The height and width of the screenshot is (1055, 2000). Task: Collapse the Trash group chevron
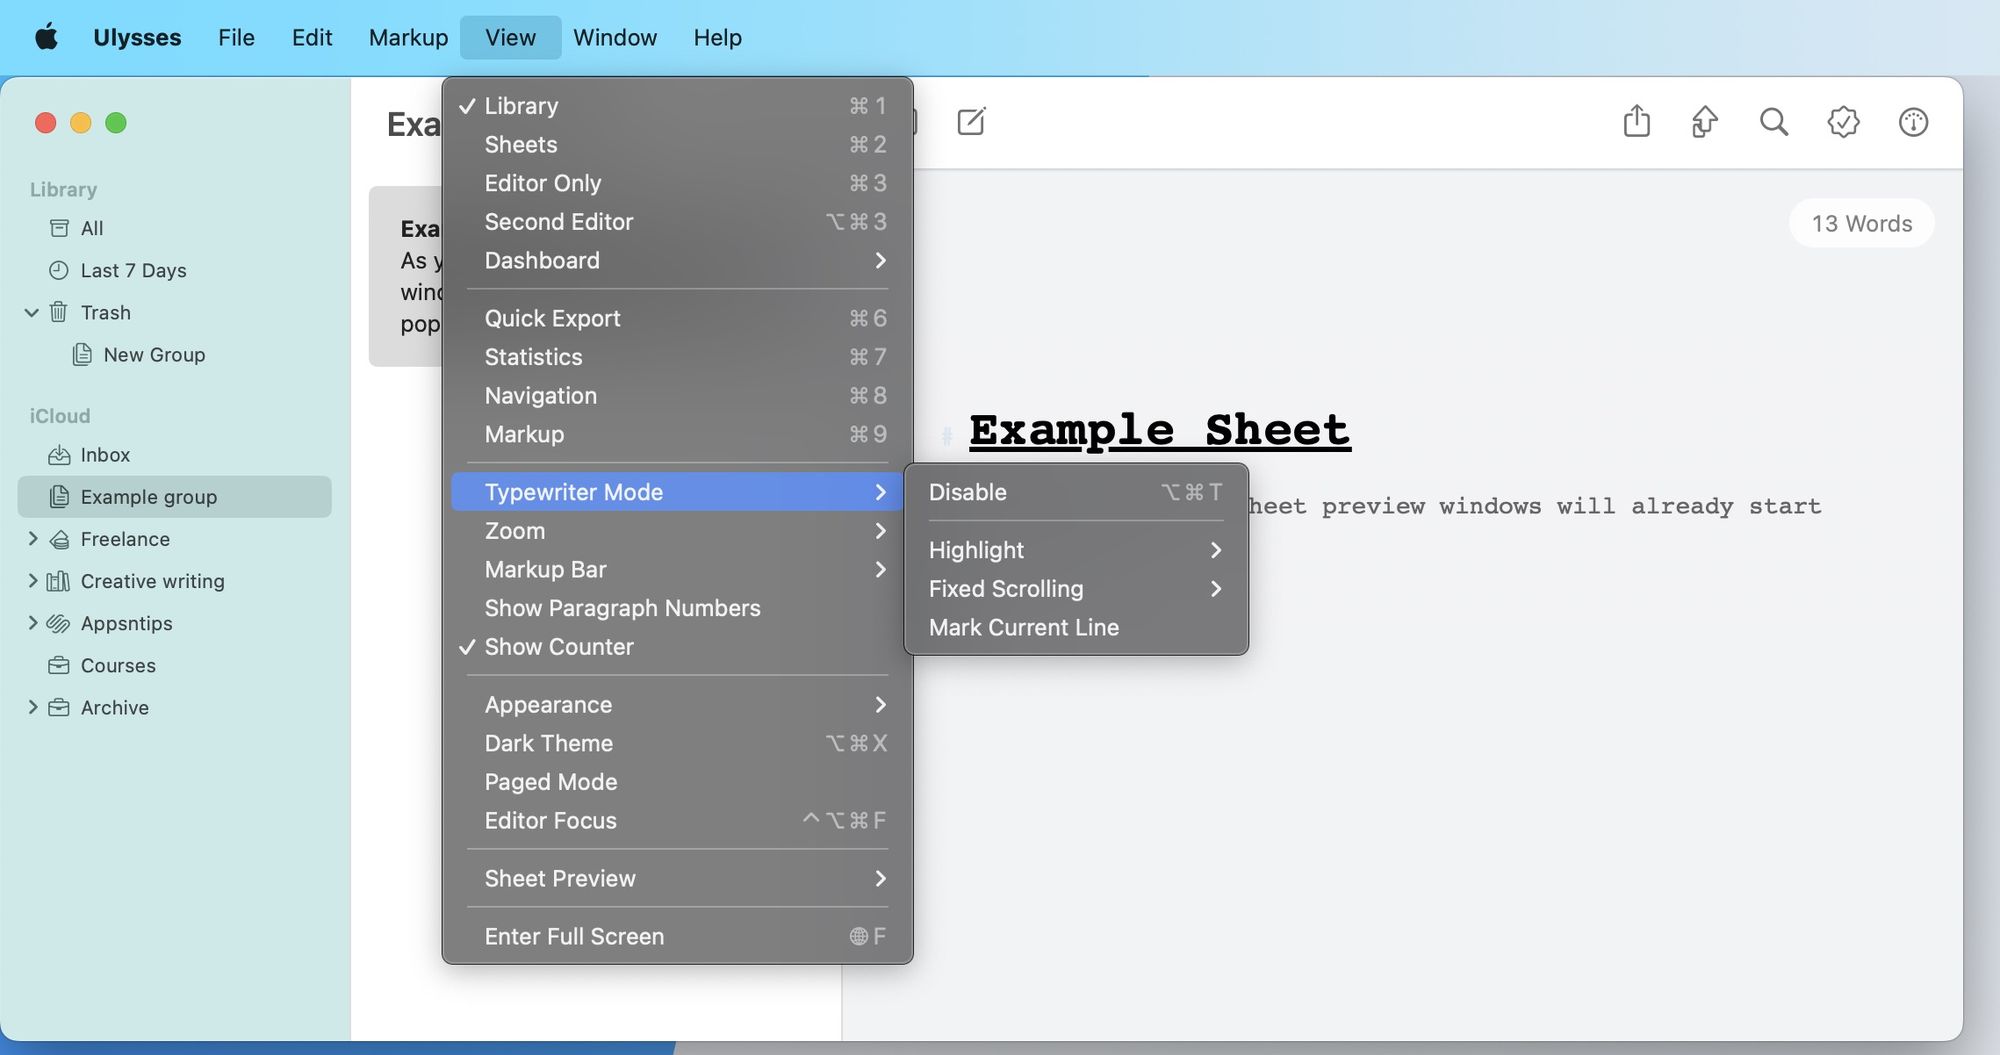tap(32, 313)
